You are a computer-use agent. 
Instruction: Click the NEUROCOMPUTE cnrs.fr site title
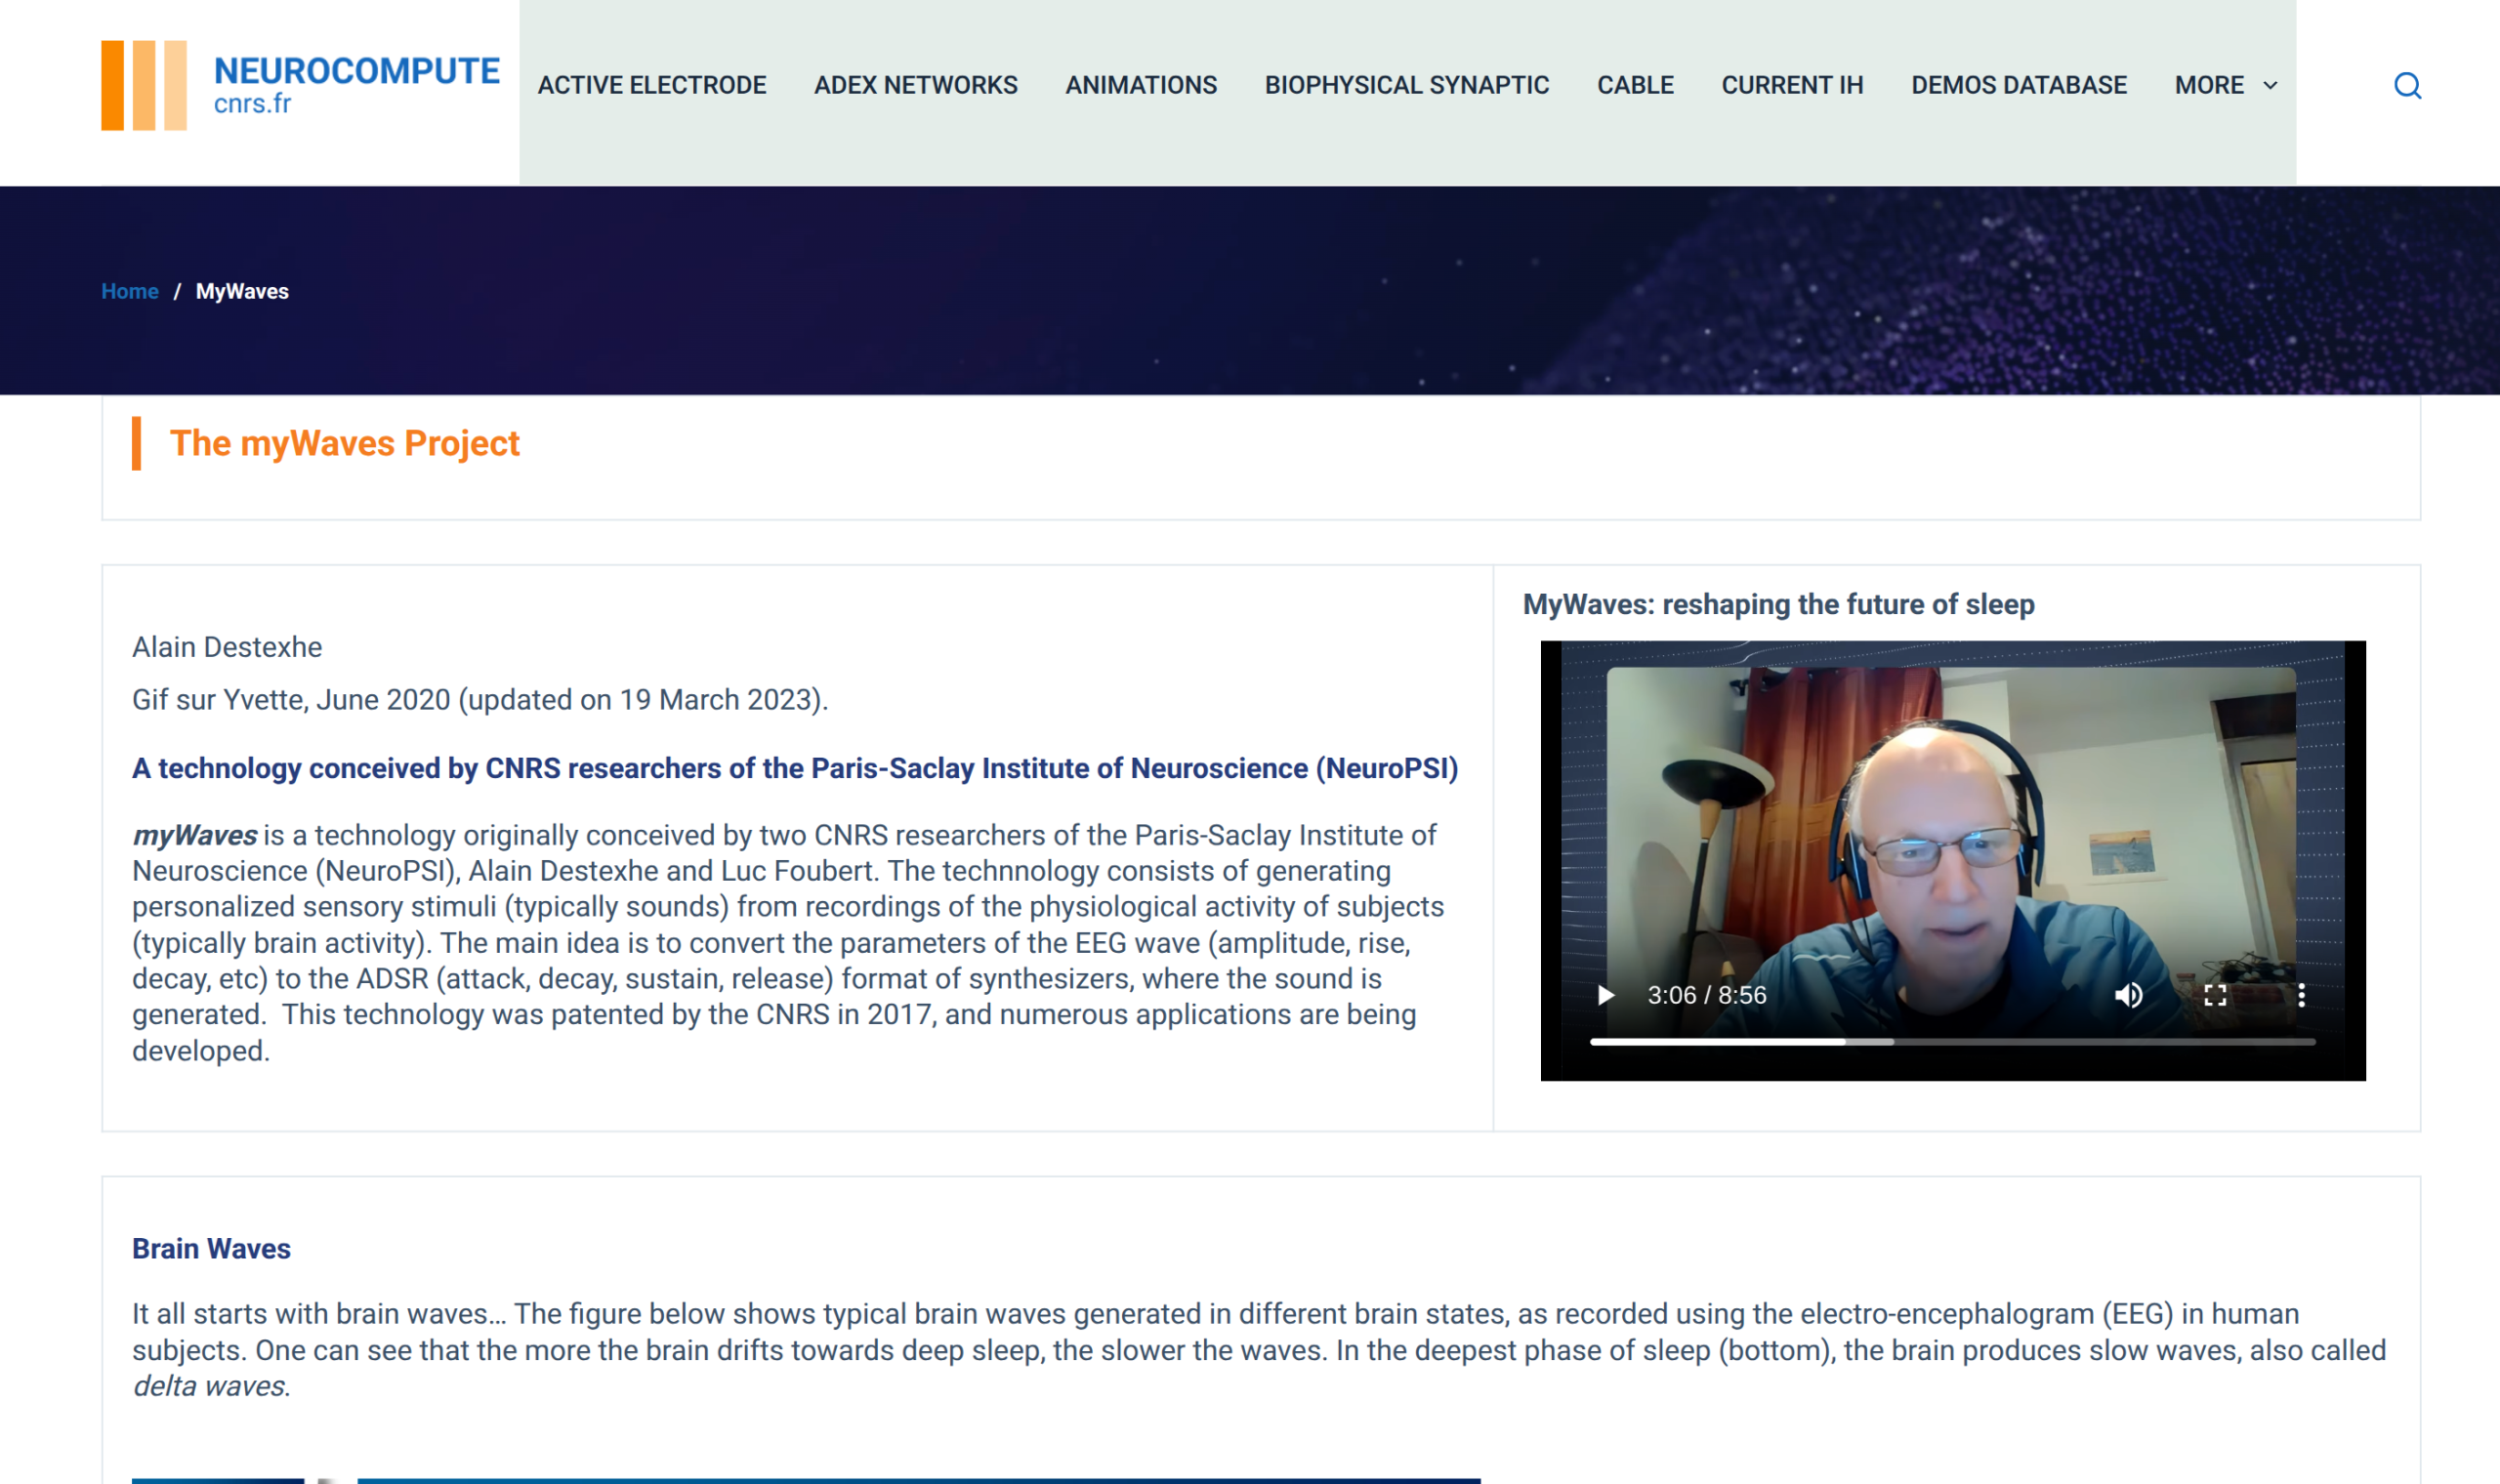(x=356, y=85)
